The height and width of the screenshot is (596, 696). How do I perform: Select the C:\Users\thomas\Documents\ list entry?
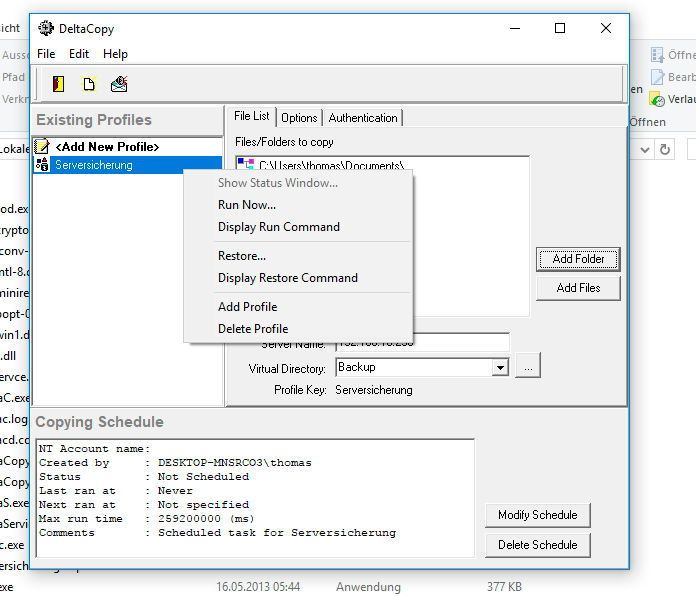(x=331, y=166)
